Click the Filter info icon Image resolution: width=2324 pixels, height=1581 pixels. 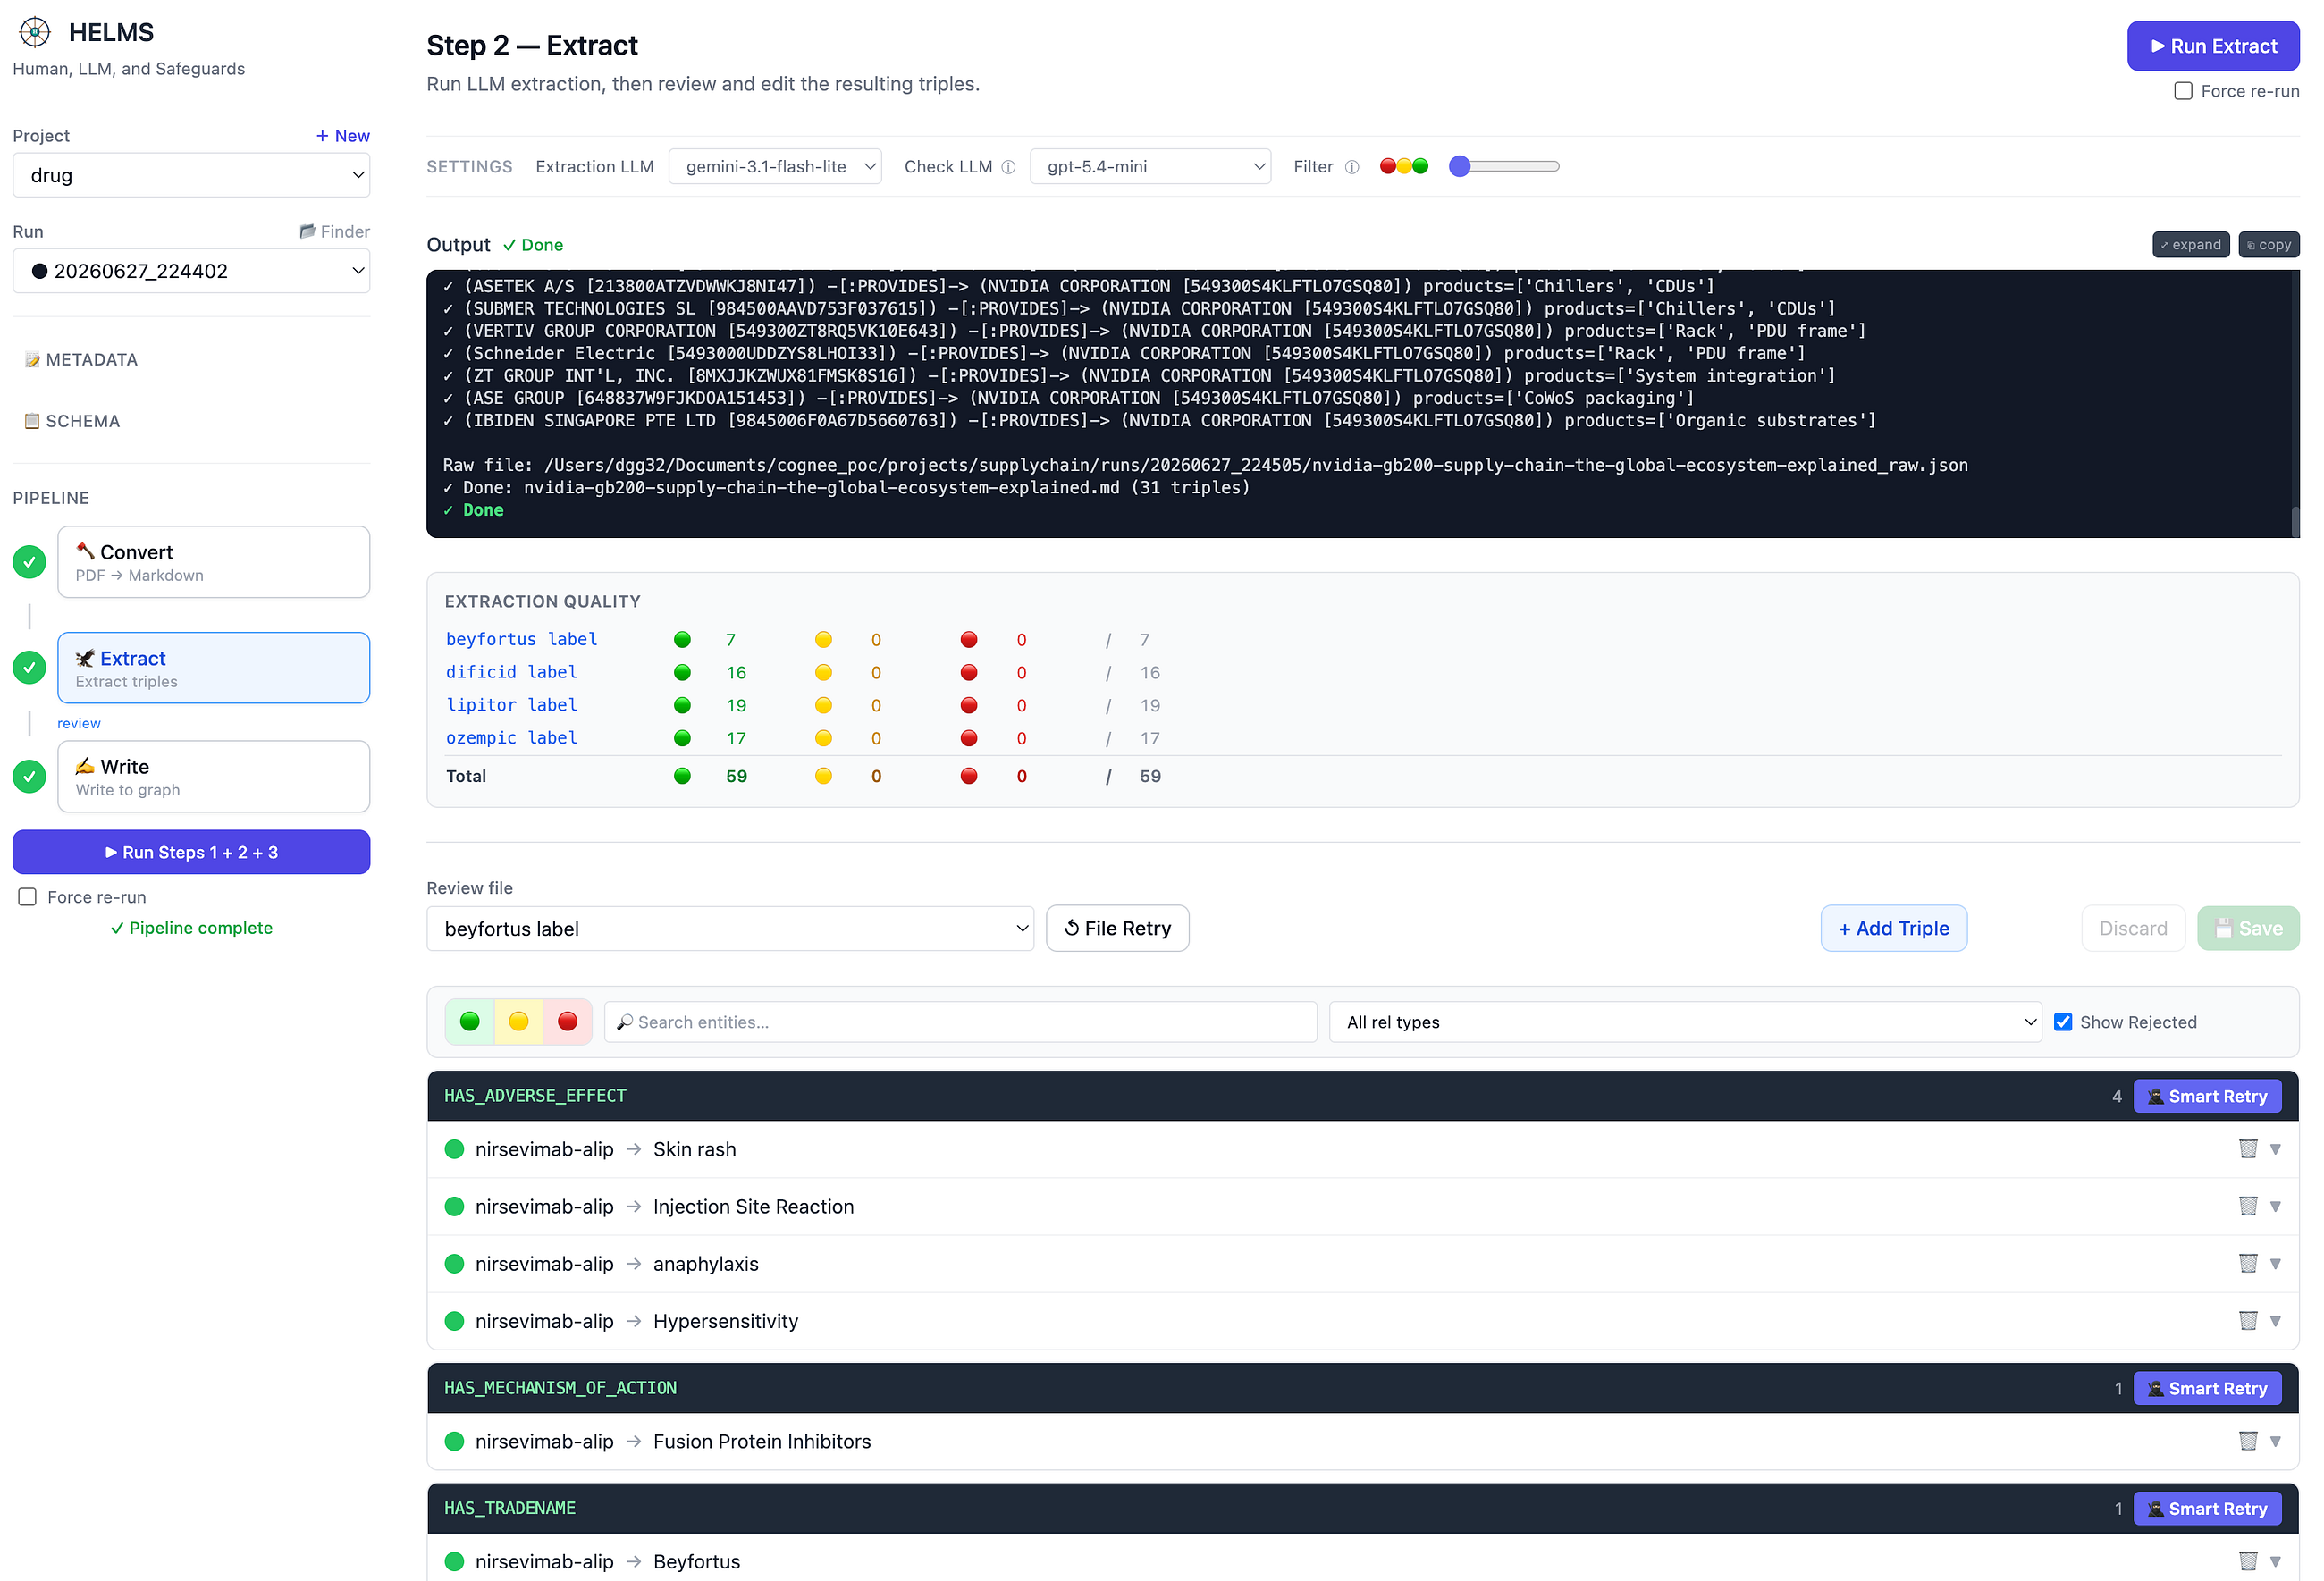point(1351,167)
